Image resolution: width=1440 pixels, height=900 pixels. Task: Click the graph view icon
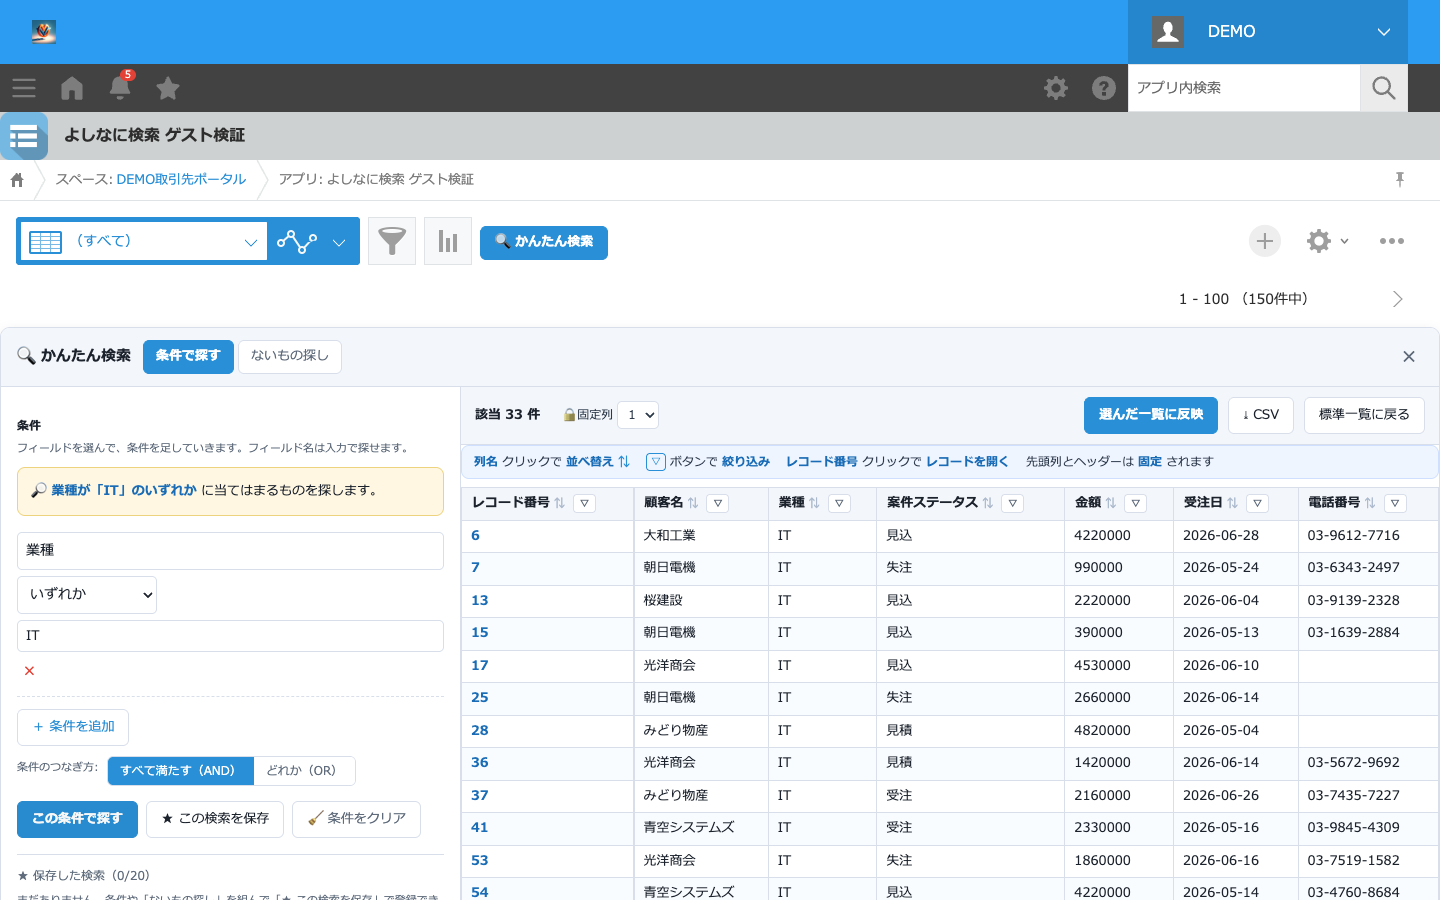pos(297,241)
